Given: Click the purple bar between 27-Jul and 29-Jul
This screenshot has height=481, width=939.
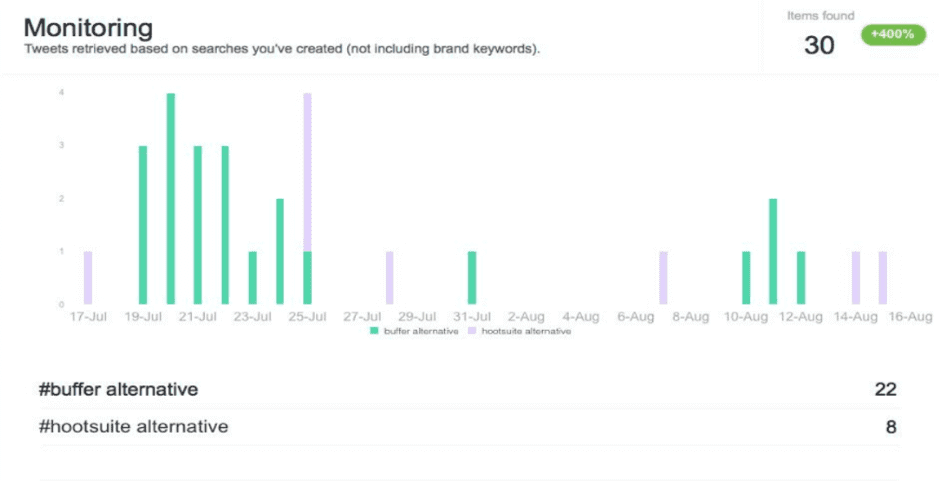Looking at the screenshot, I should click(389, 278).
